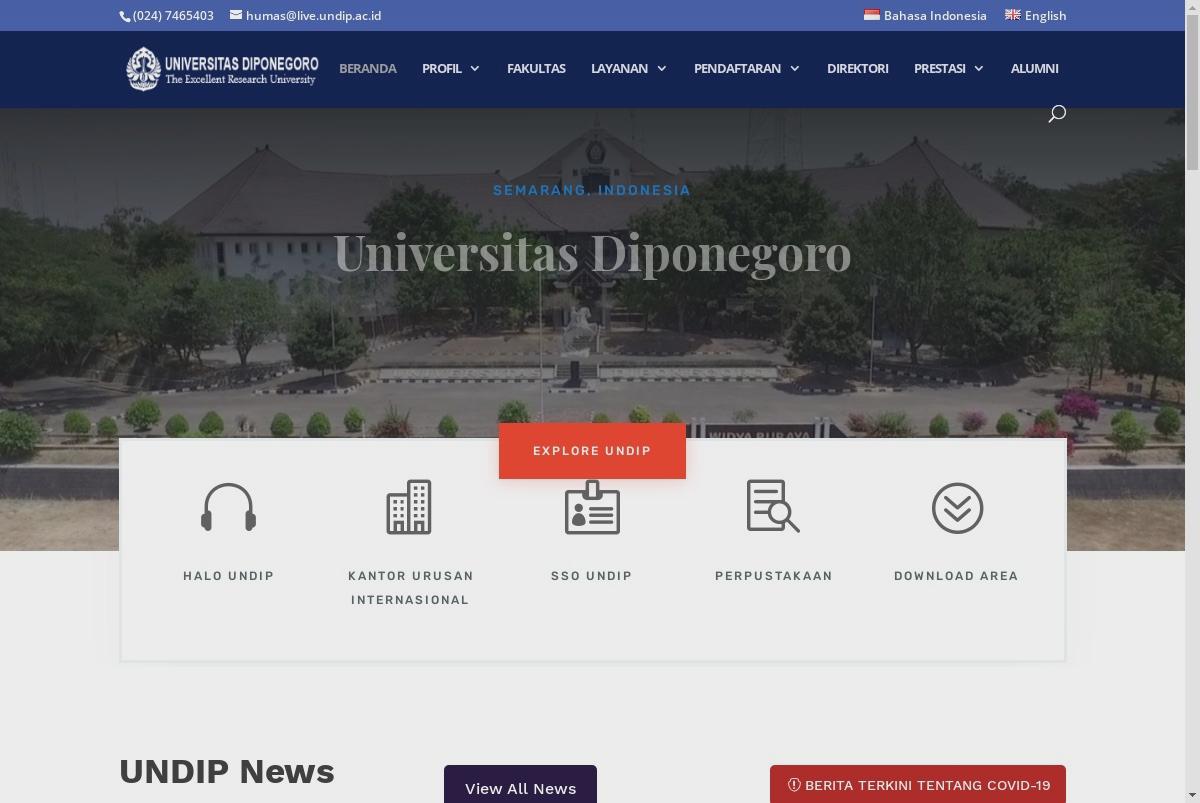Click the UK flag icon
This screenshot has width=1200, height=803.
click(x=1013, y=15)
